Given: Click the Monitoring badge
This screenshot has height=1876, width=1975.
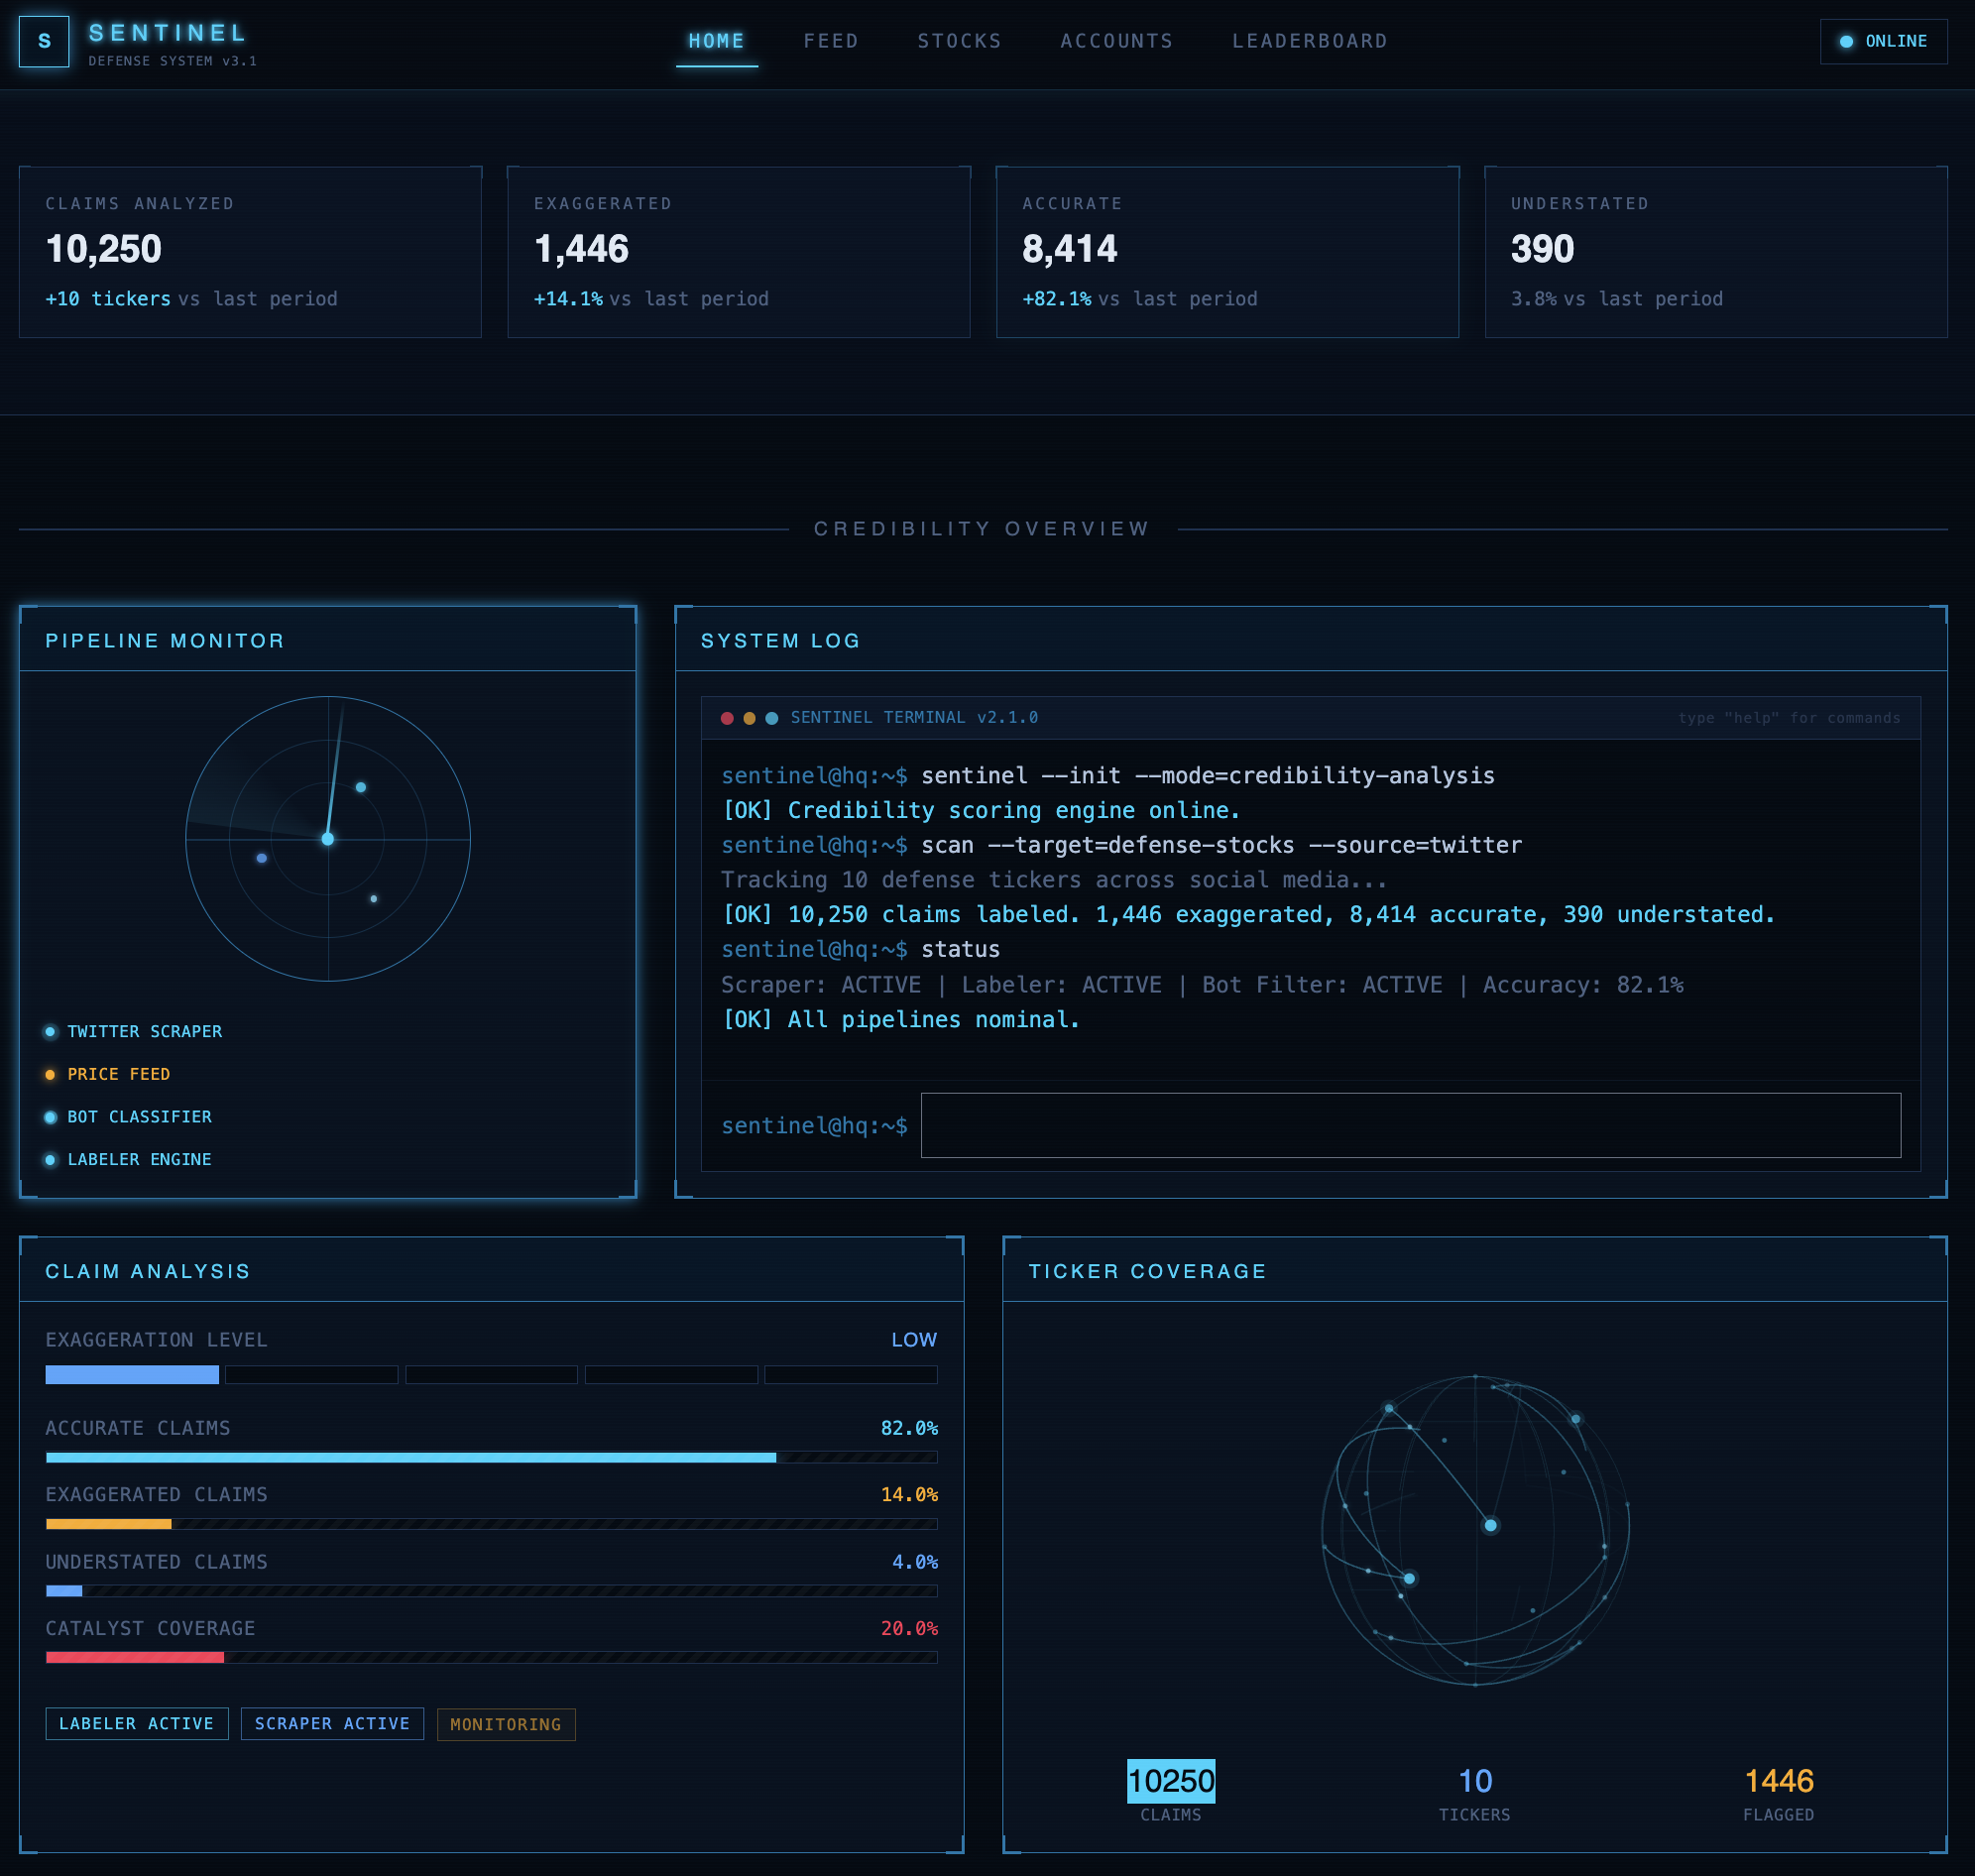Looking at the screenshot, I should (506, 1725).
